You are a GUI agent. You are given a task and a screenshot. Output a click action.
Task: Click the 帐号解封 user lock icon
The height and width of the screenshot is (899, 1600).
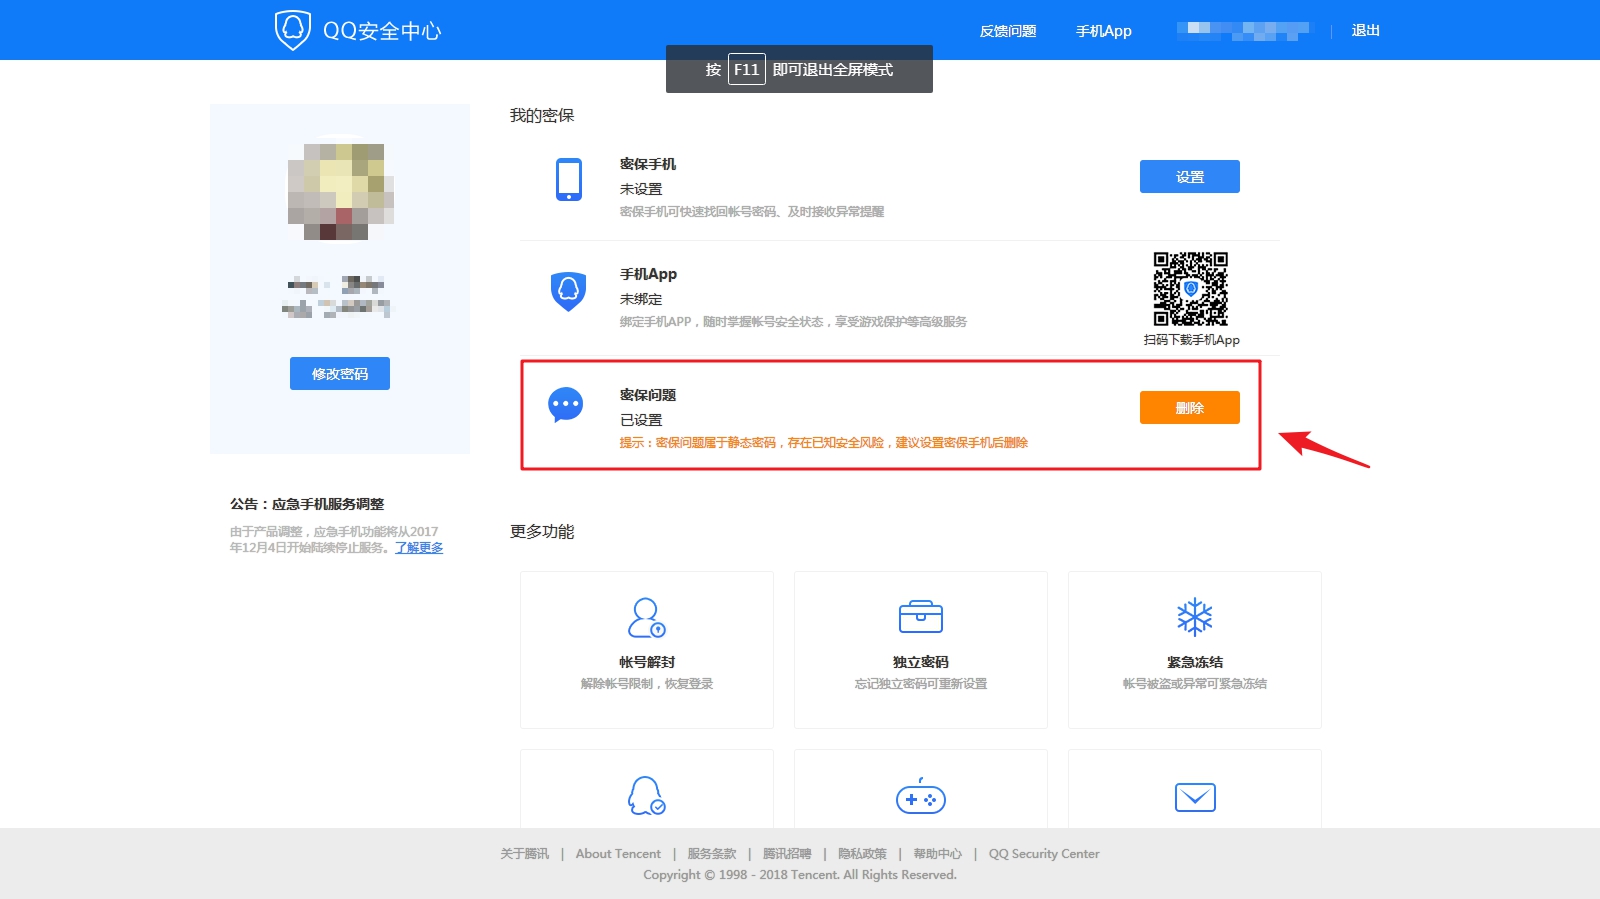(x=647, y=618)
